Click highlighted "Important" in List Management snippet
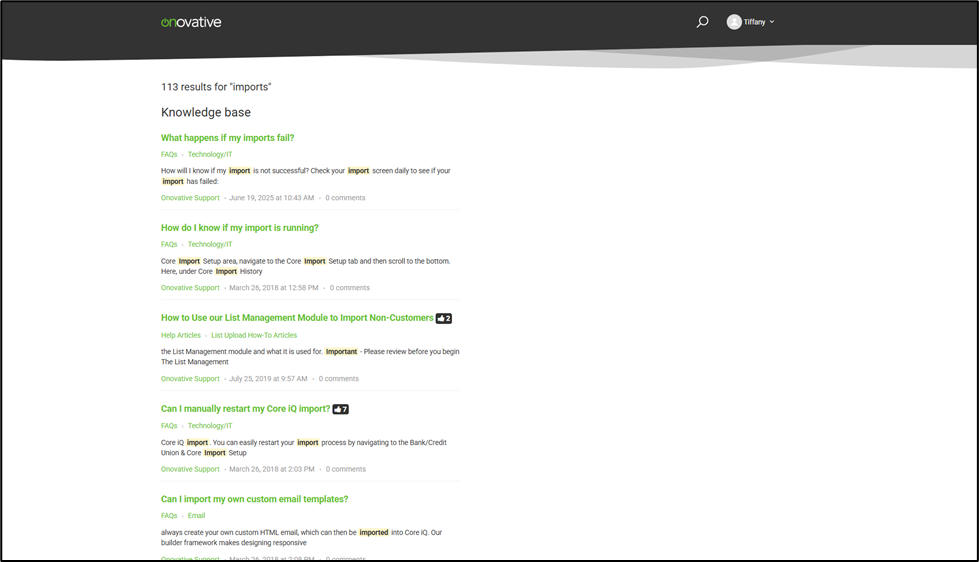This screenshot has width=979, height=562. pos(342,352)
